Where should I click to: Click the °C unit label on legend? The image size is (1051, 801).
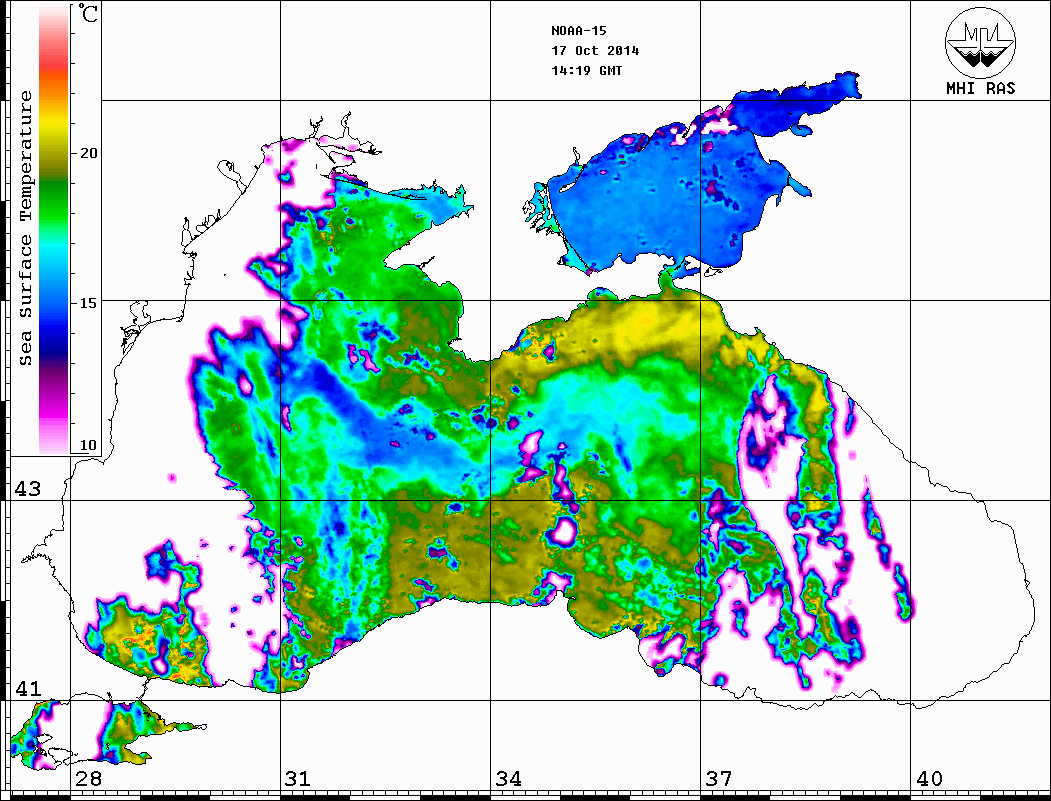coord(87,13)
